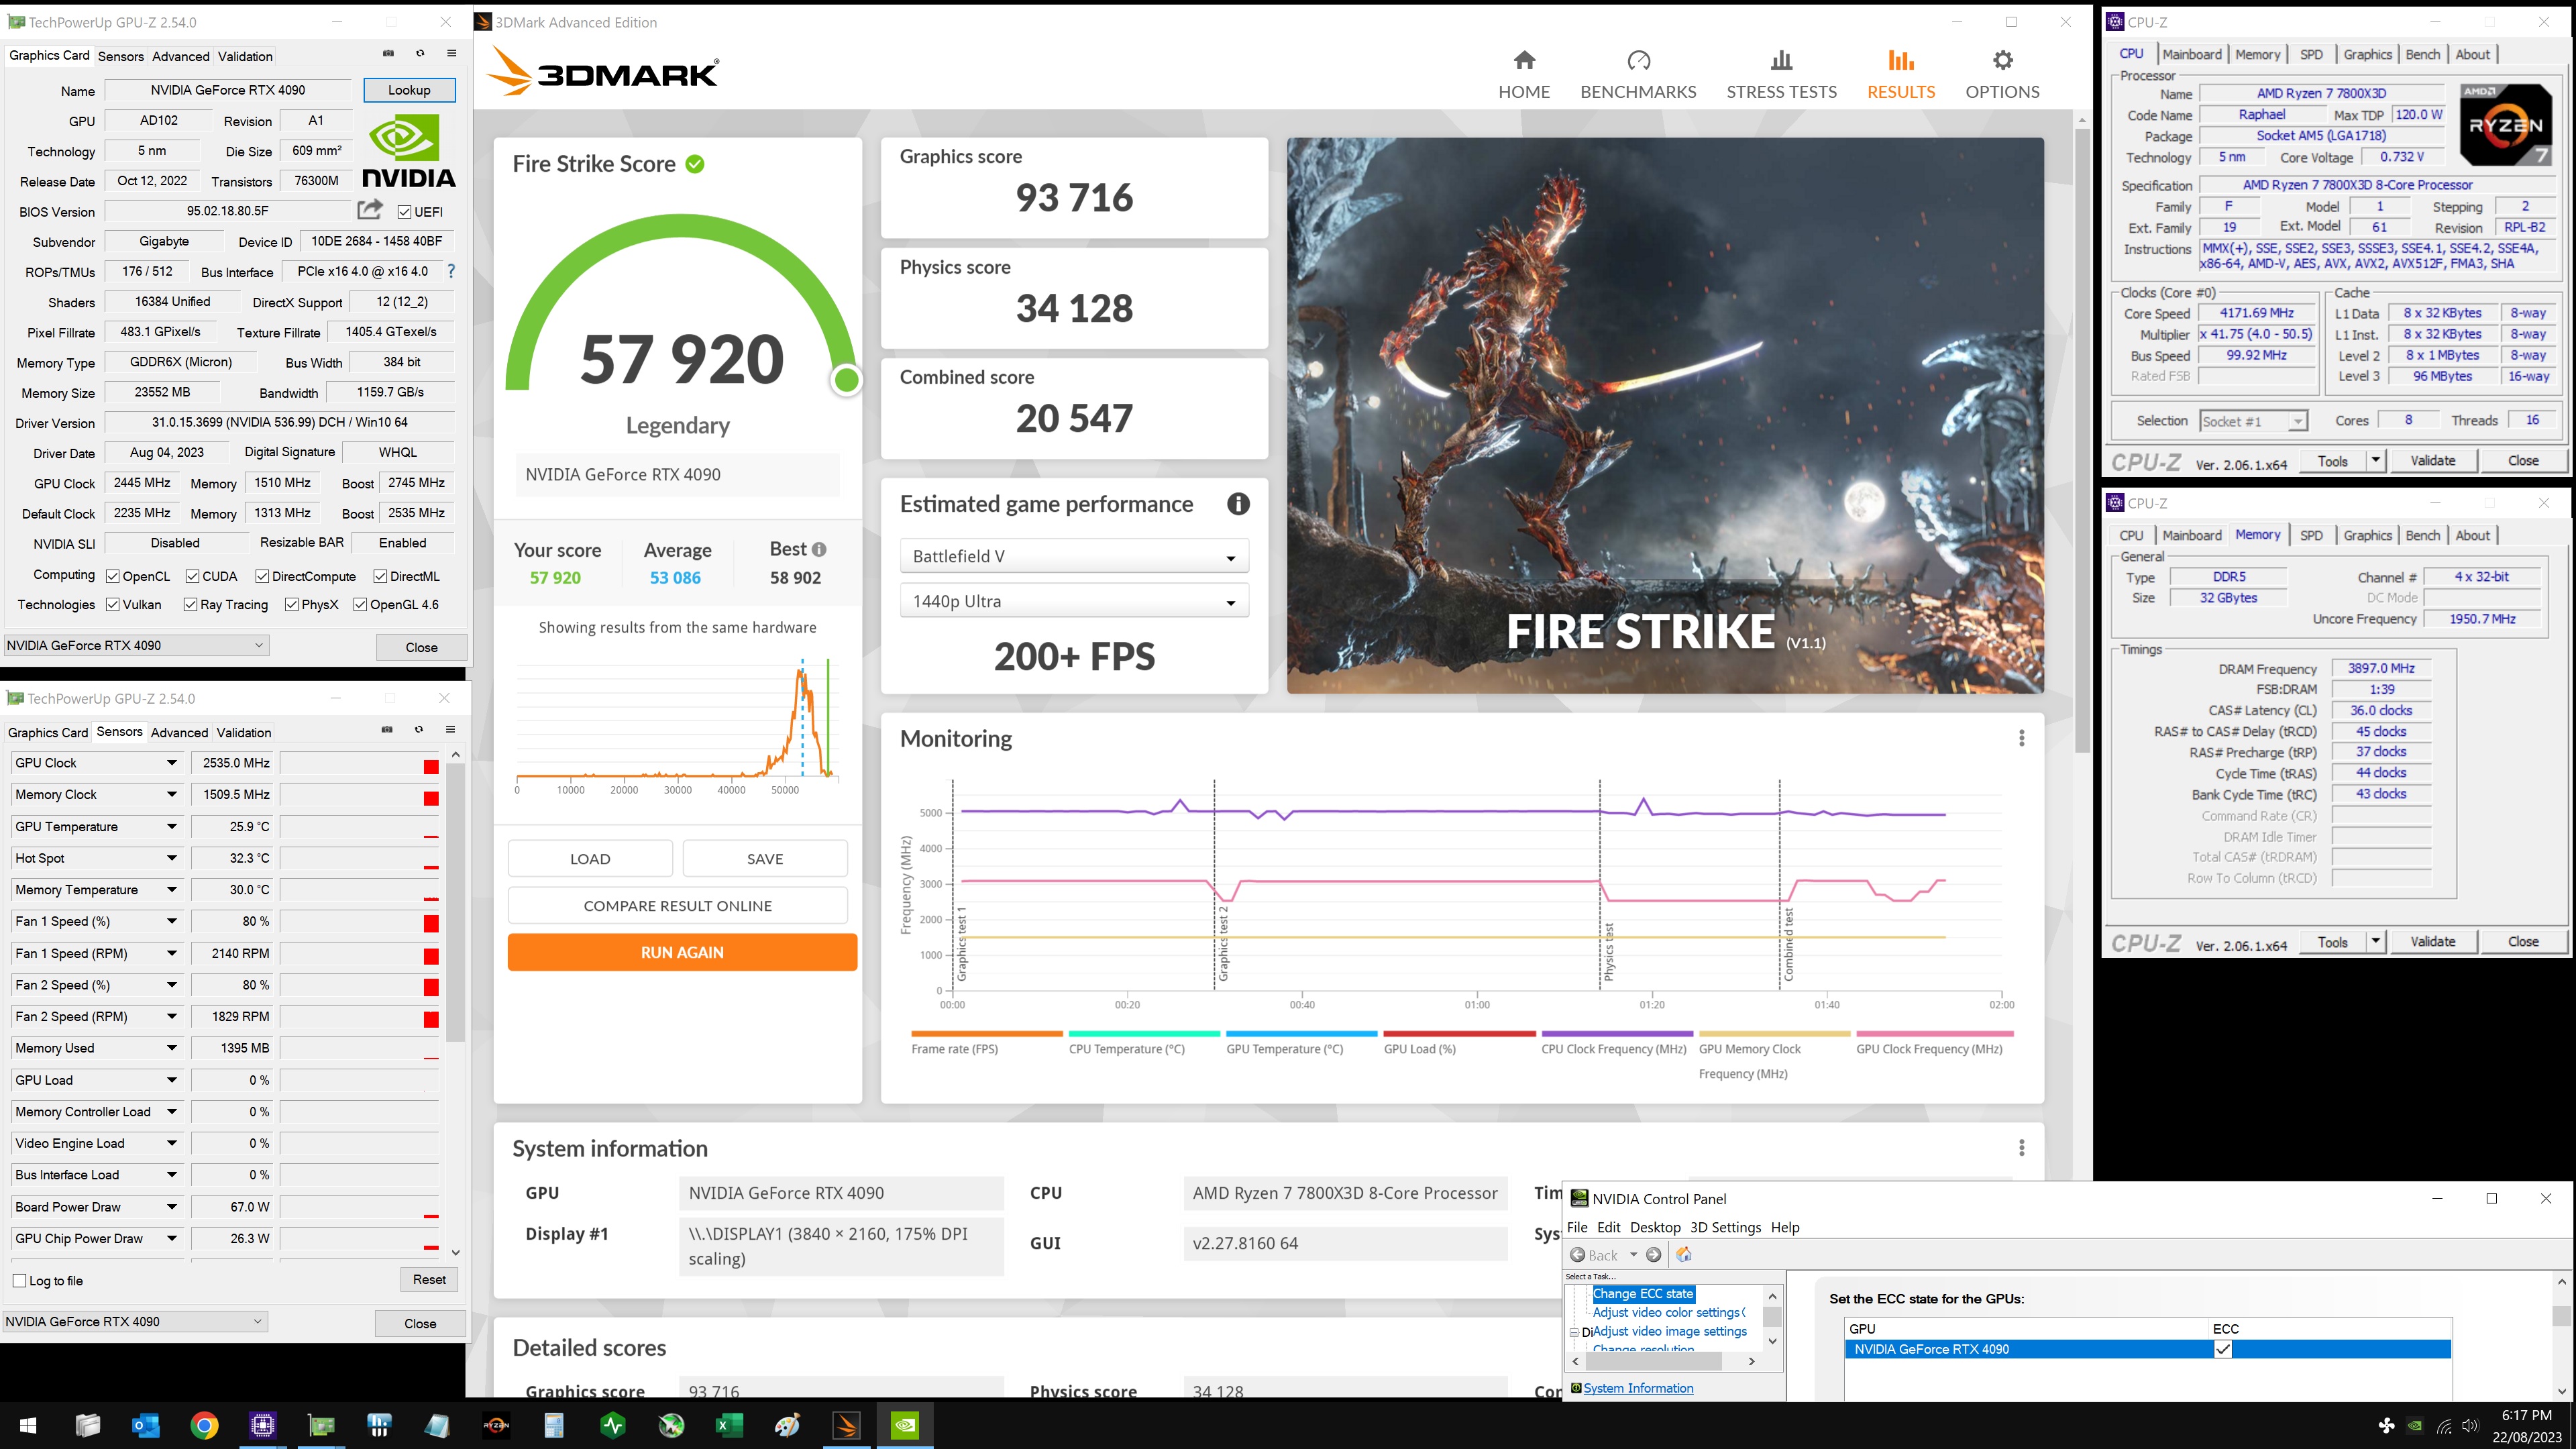Expand the Hot Spot sensor dropdown arrow

tap(172, 858)
